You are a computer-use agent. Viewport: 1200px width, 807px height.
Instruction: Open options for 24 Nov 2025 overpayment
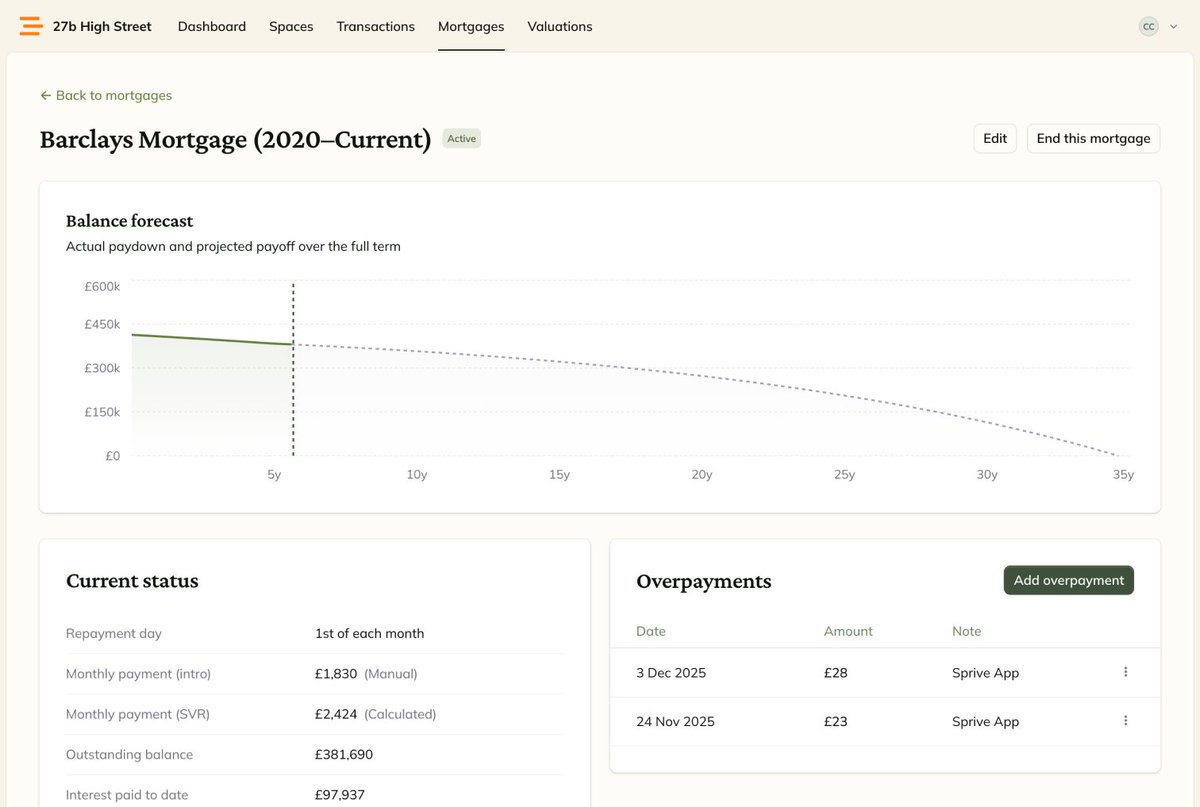pyautogui.click(x=1126, y=721)
